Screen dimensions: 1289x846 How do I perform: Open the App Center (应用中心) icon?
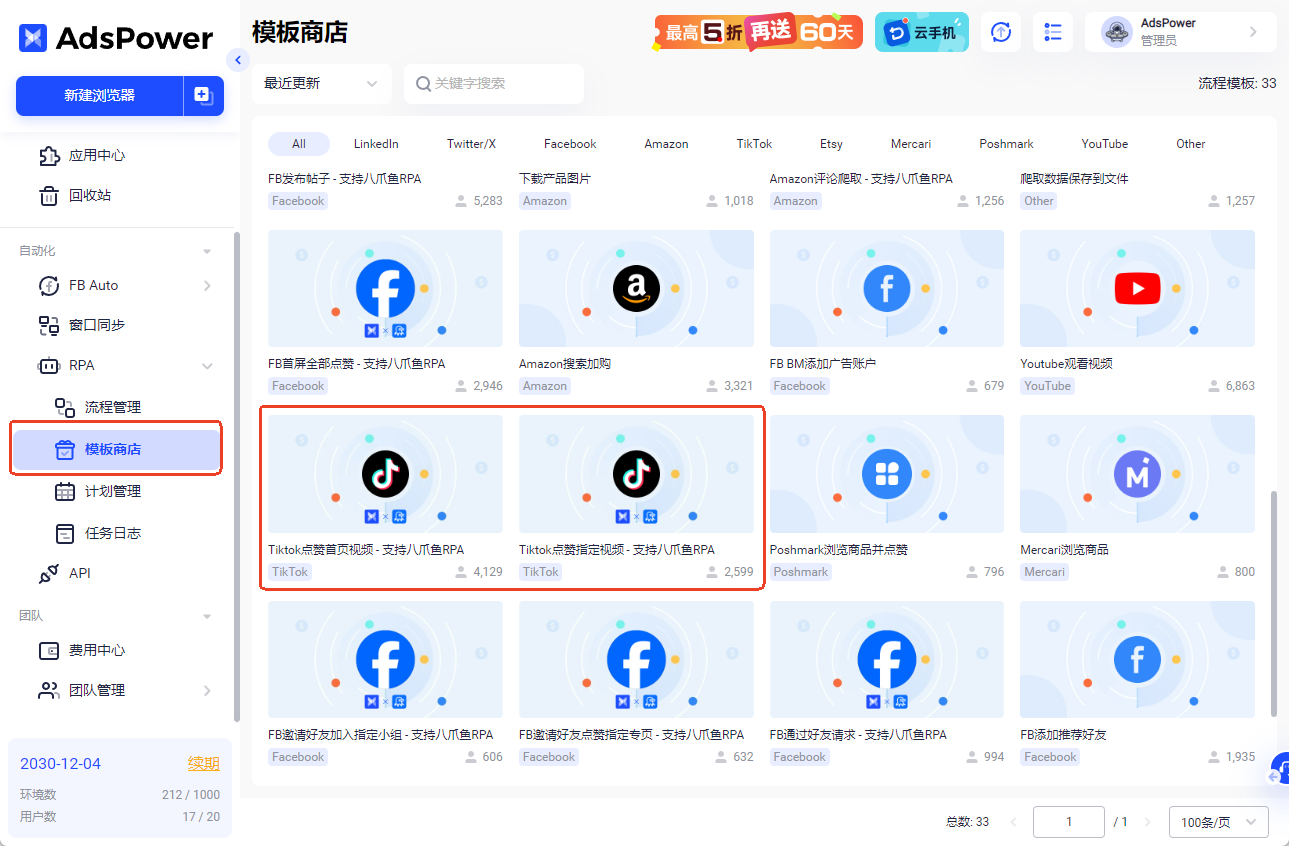click(49, 155)
